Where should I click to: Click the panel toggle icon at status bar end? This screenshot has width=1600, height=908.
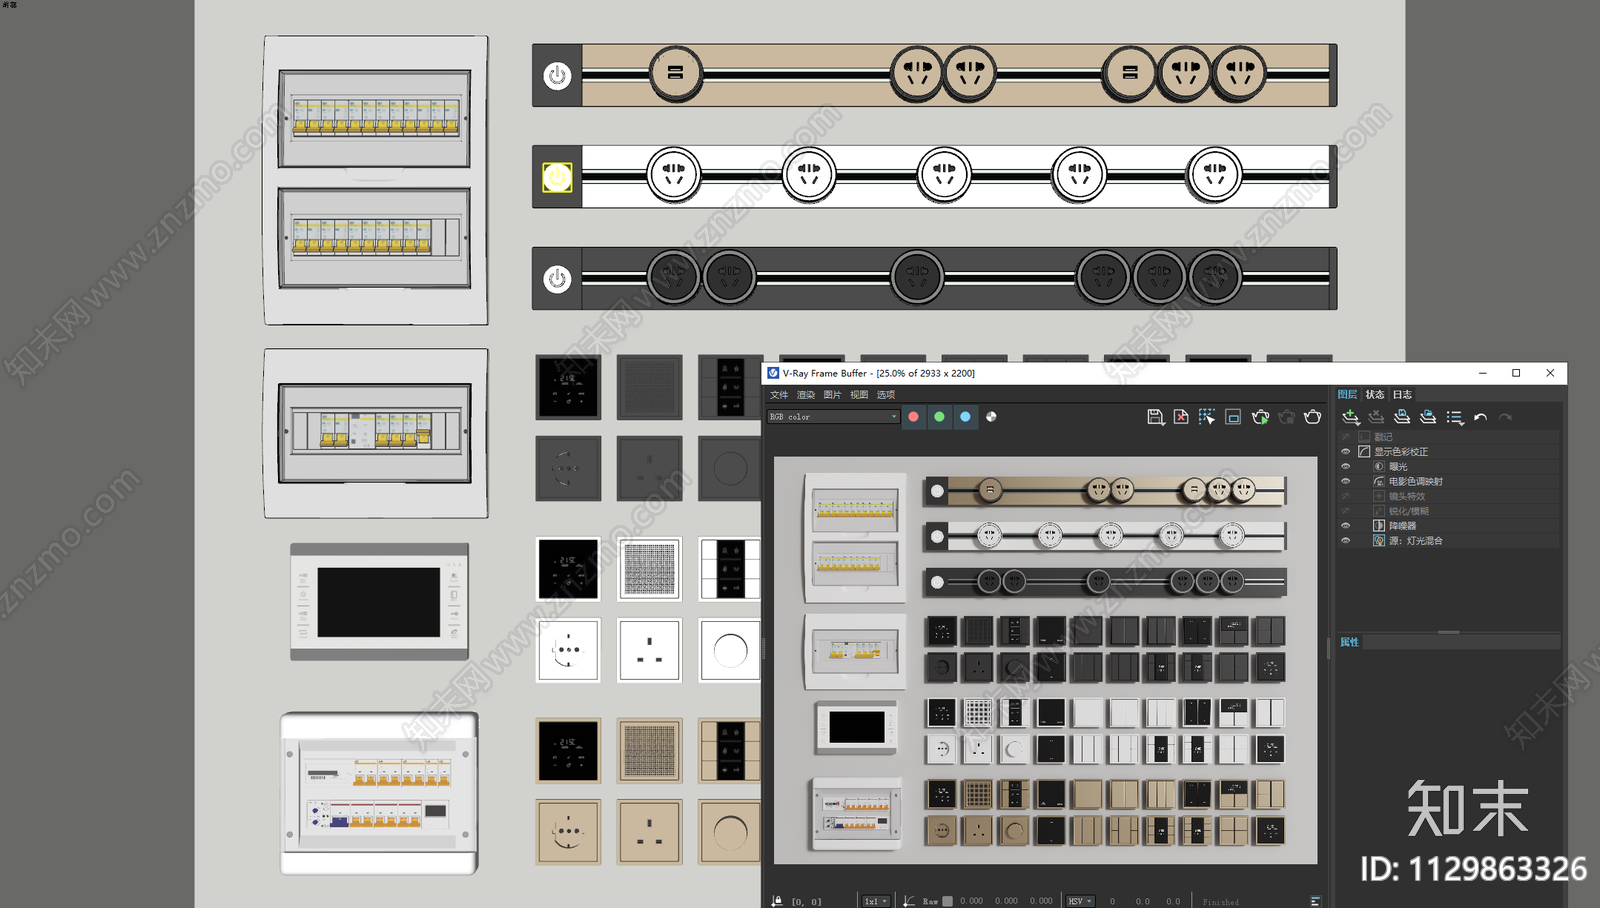[1315, 901]
